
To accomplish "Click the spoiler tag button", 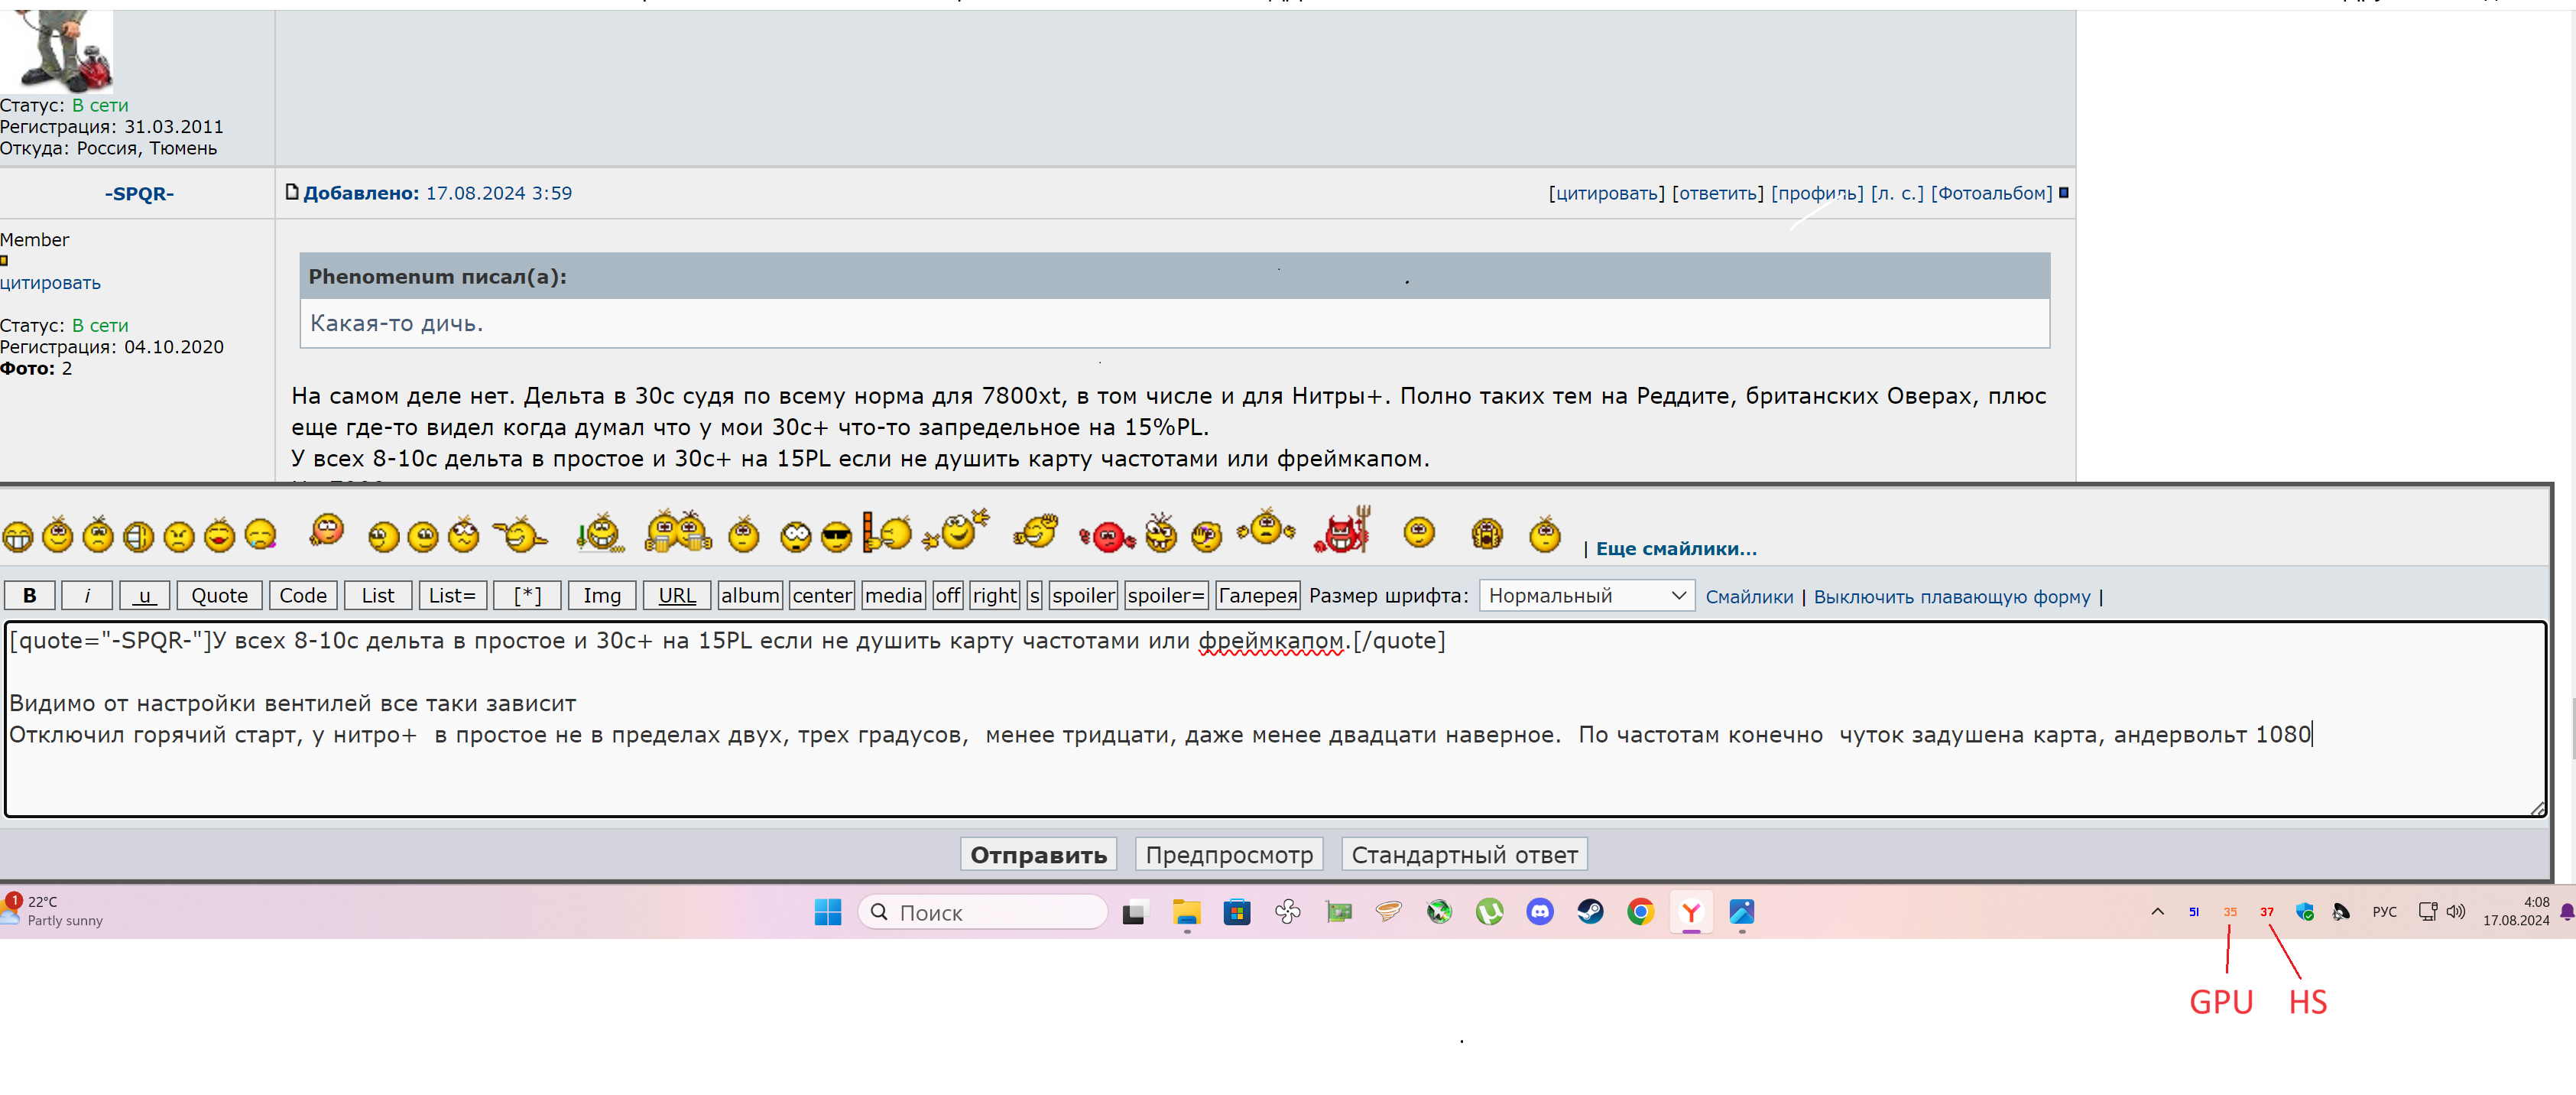I will tap(1083, 595).
